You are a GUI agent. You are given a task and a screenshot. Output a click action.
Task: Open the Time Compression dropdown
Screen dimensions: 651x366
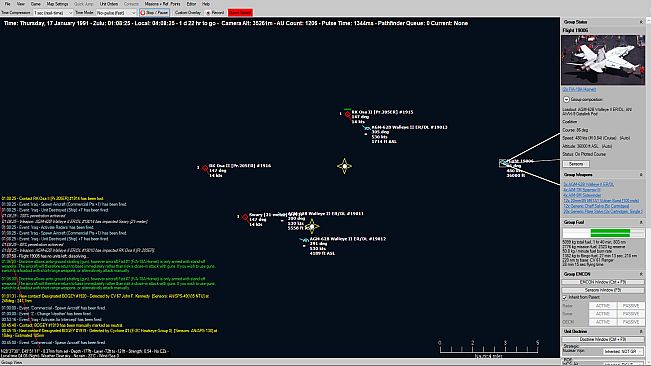53,13
